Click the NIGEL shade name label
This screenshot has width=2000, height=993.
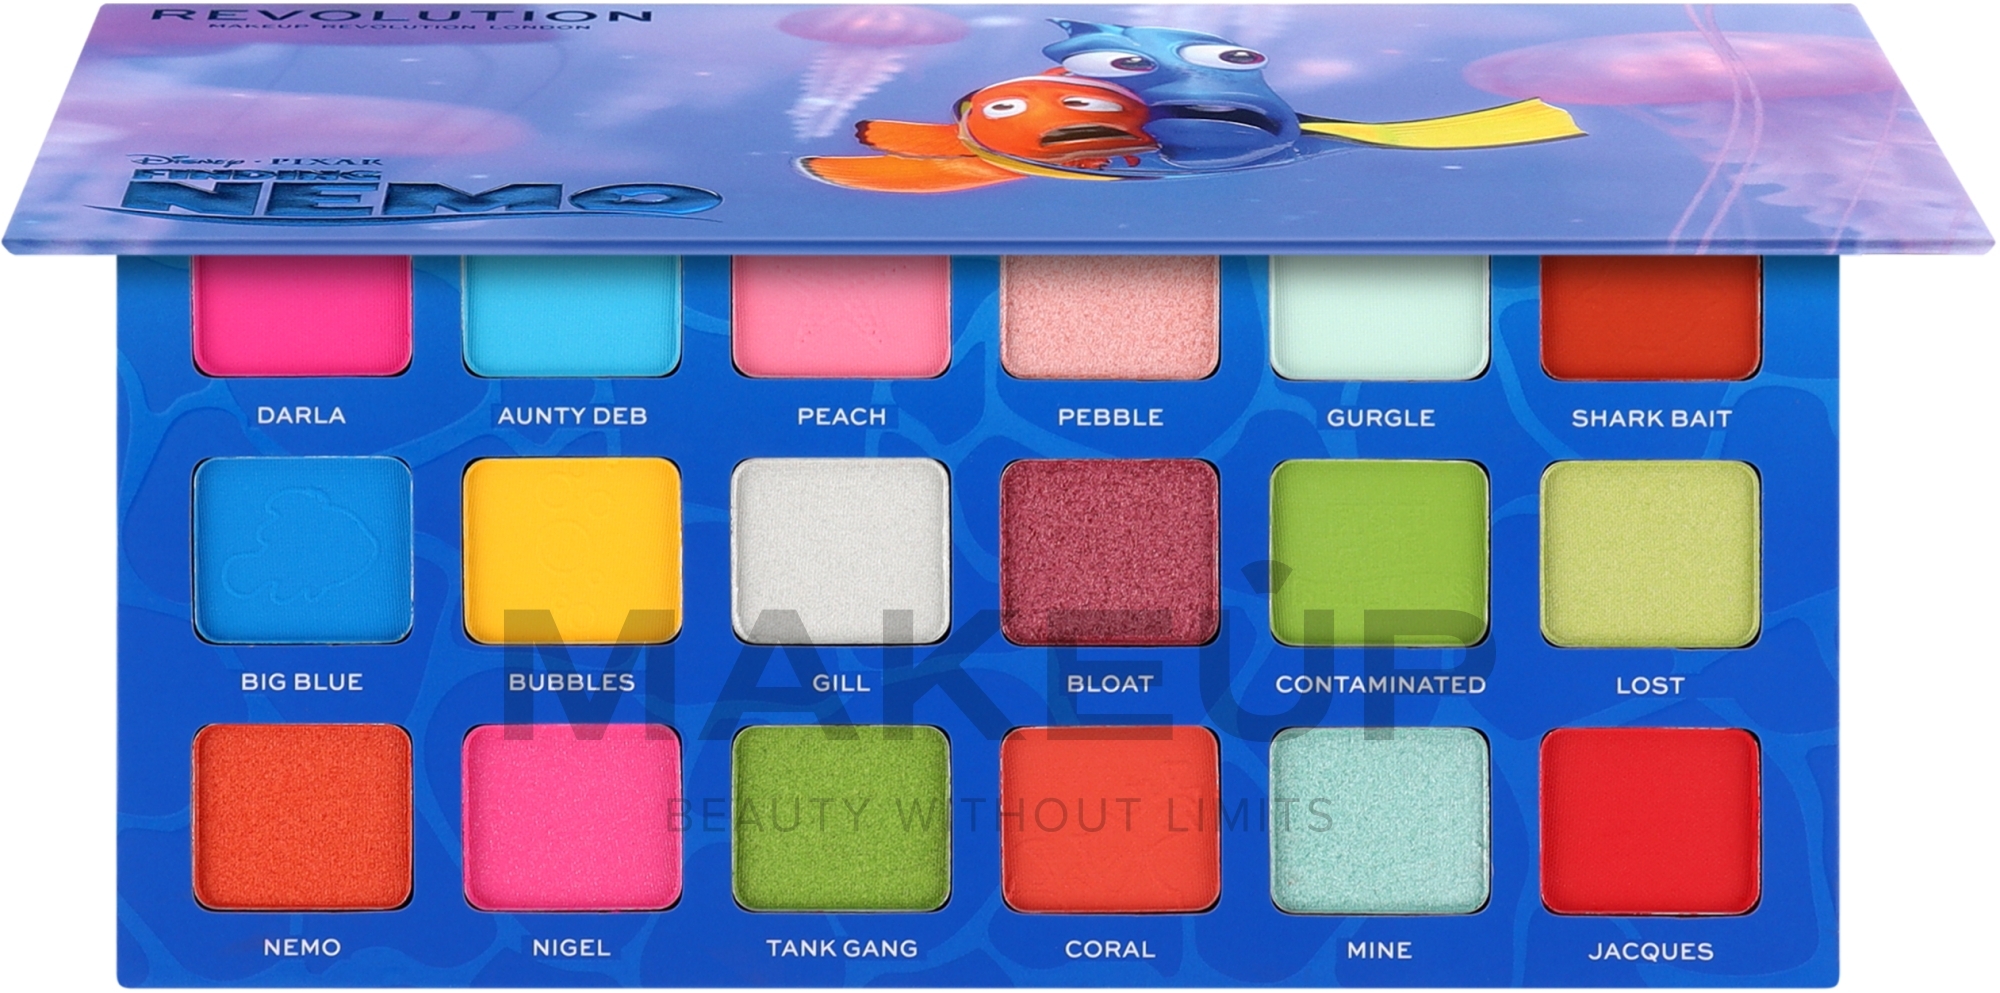[571, 948]
